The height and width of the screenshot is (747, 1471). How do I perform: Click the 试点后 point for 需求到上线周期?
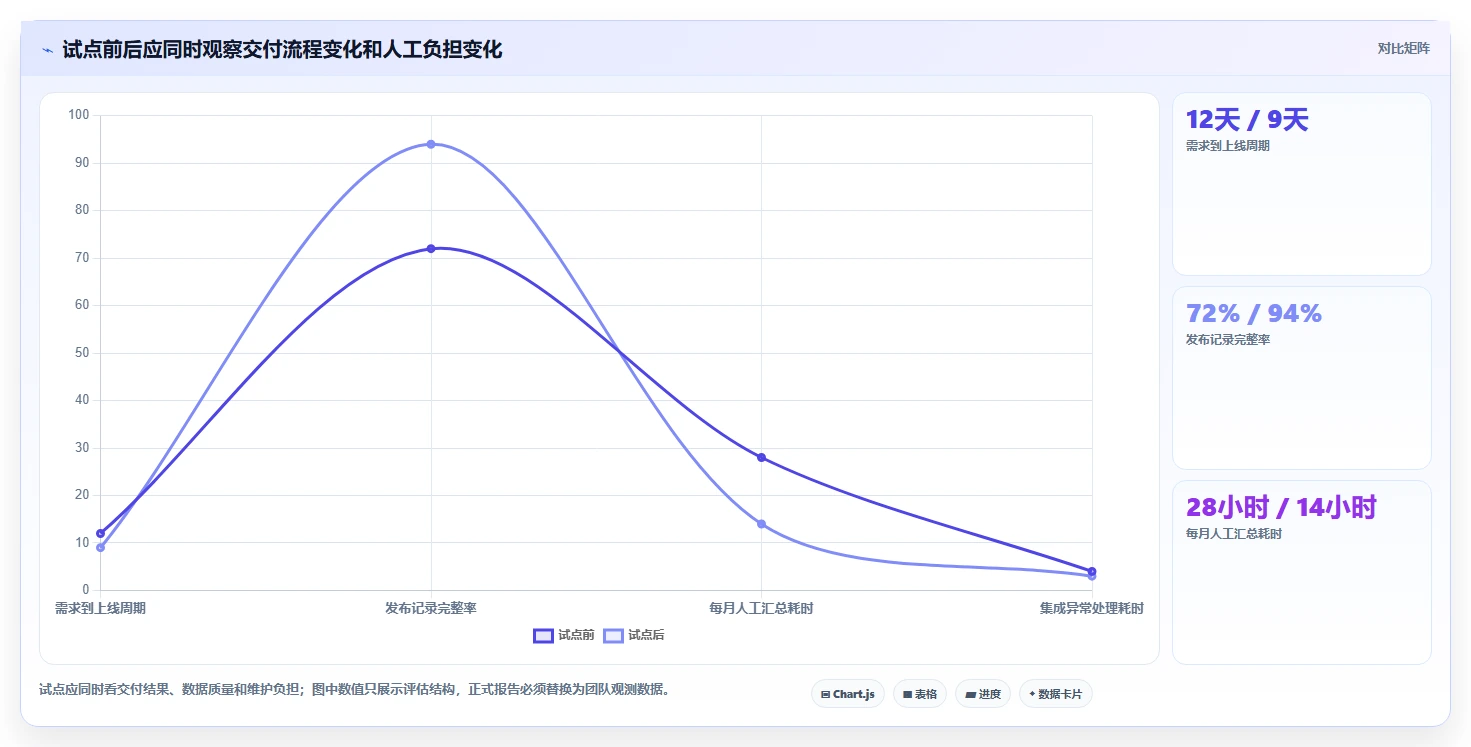point(100,547)
